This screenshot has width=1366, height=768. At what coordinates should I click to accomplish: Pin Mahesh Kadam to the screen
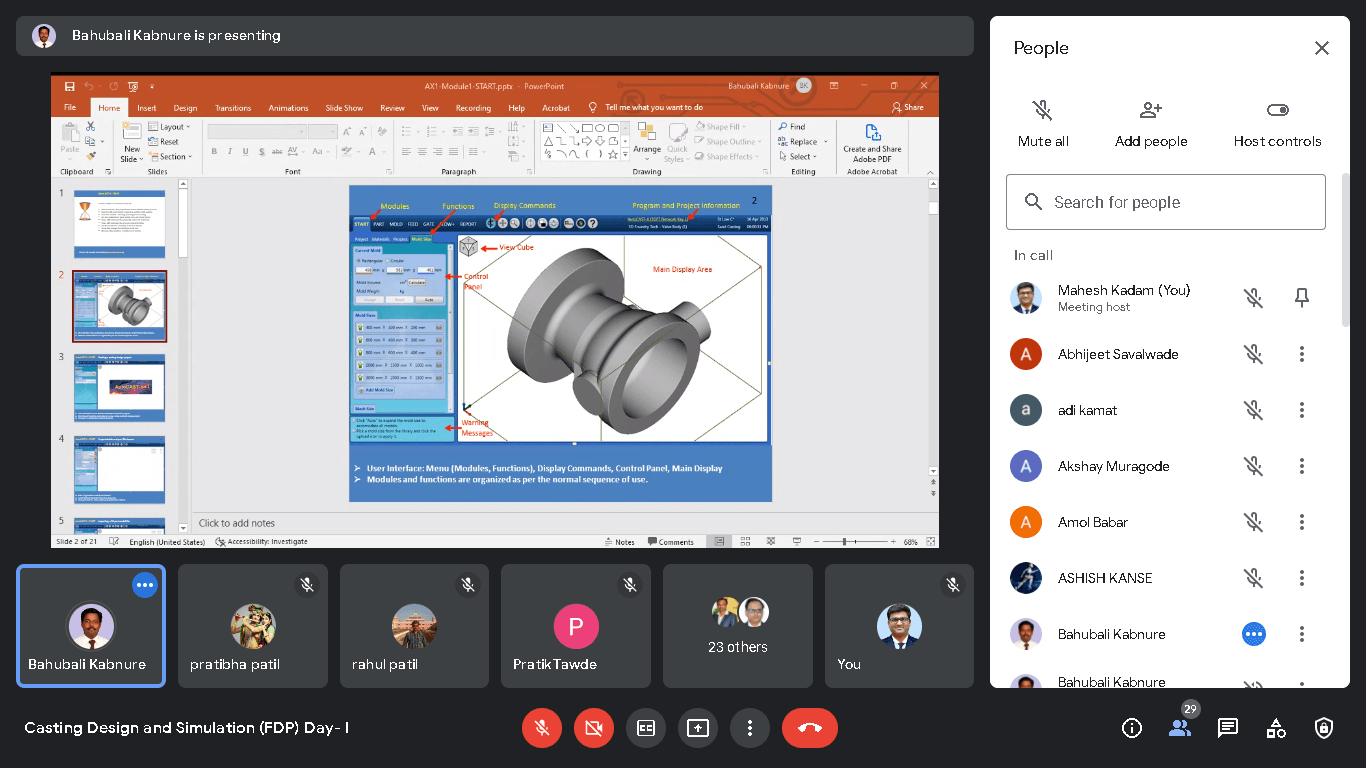(x=1302, y=298)
